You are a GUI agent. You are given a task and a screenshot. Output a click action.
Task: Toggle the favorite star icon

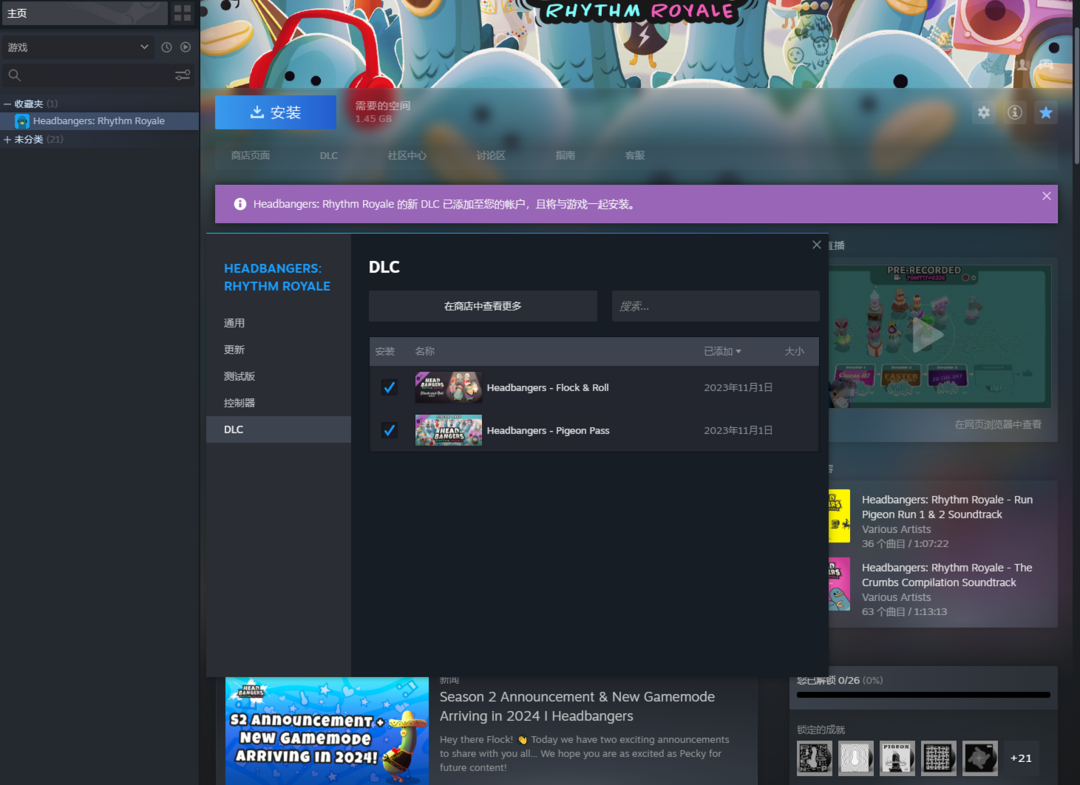click(x=1046, y=112)
